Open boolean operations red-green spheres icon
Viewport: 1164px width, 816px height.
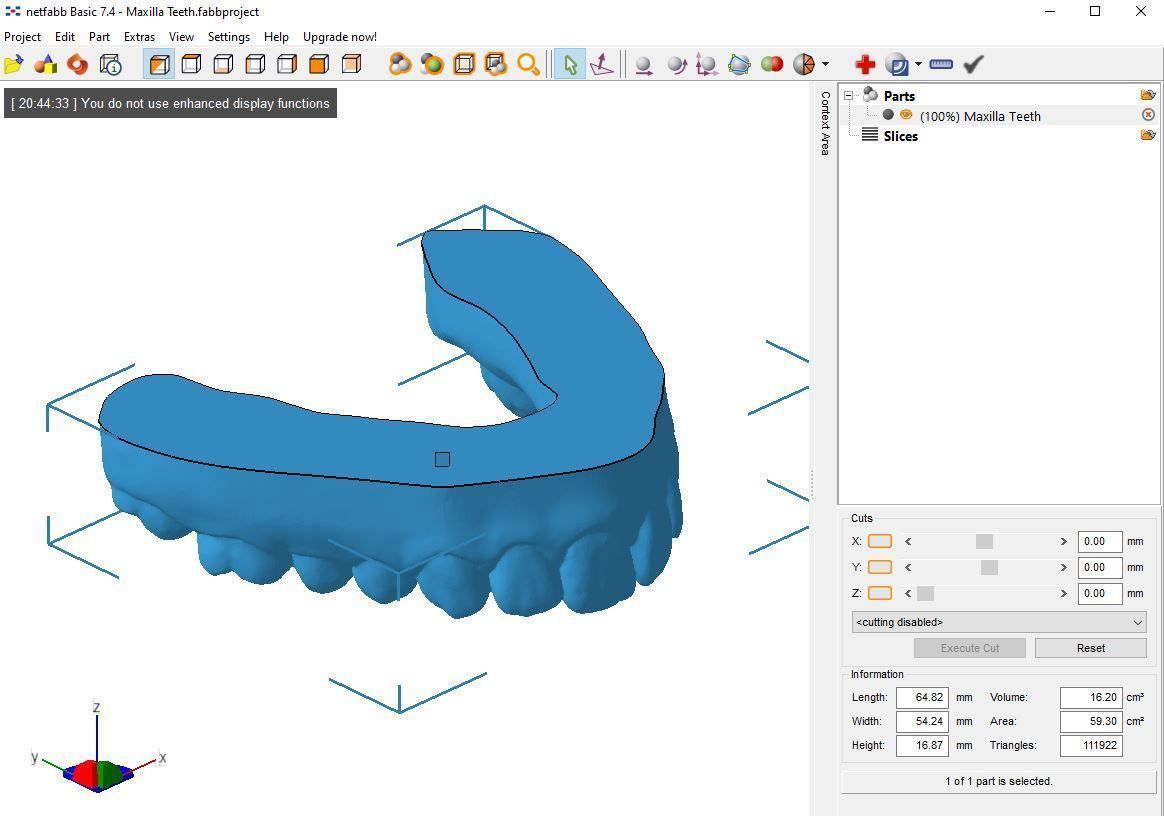point(771,65)
